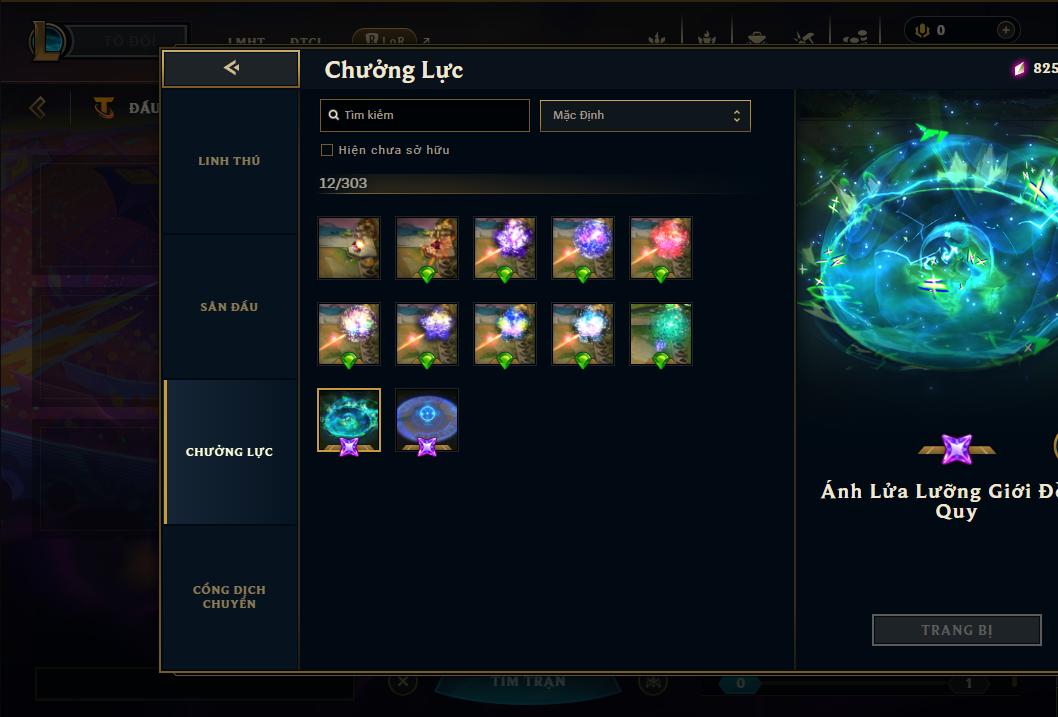This screenshot has height=717, width=1058.
Task: Focus the Tìm kiếm search field
Action: [424, 115]
